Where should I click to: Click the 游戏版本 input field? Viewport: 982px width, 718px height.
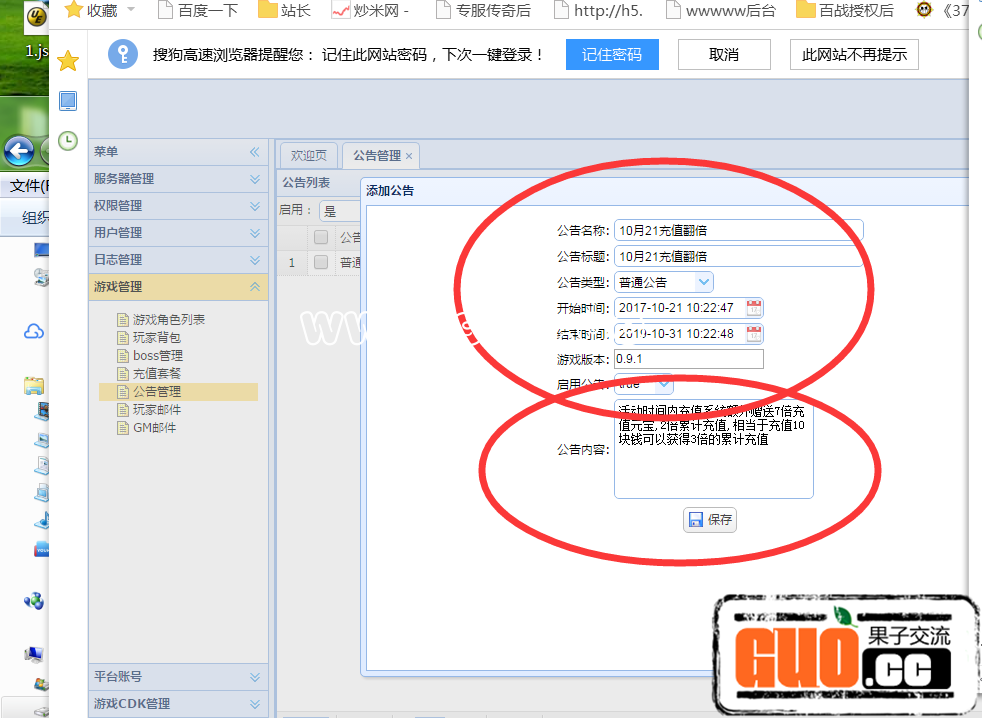point(688,359)
